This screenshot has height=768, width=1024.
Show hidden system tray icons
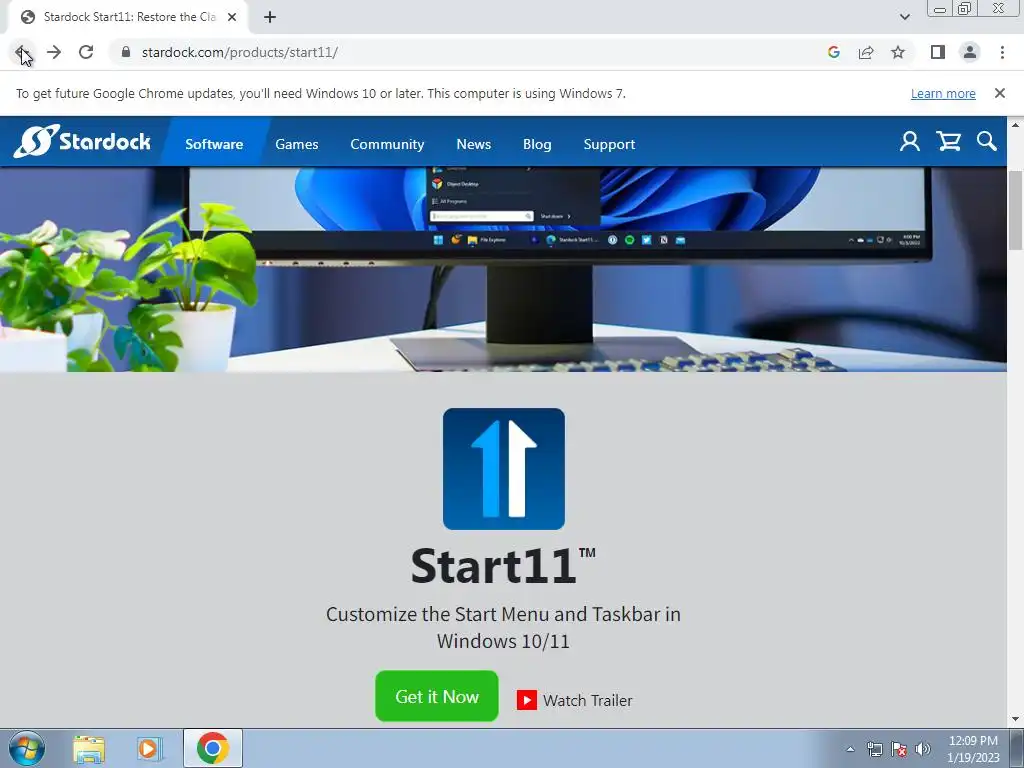click(x=850, y=750)
